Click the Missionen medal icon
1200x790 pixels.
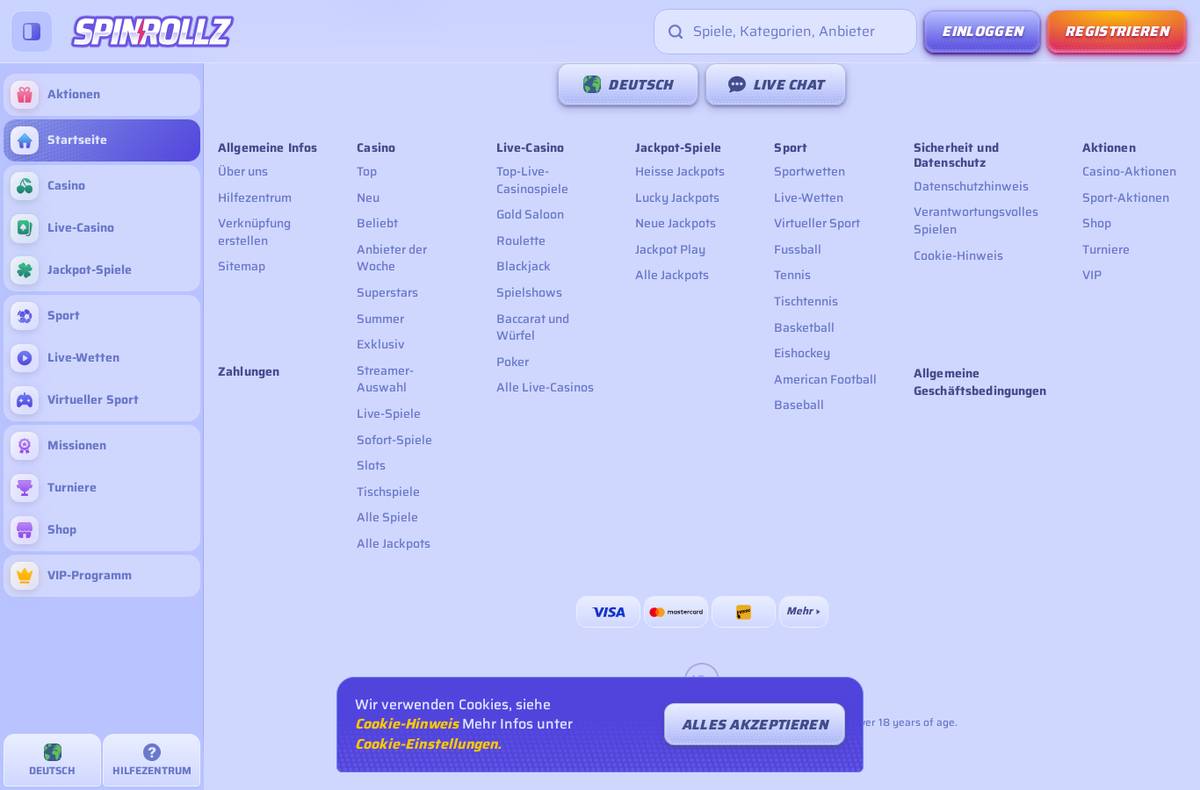tap(25, 446)
